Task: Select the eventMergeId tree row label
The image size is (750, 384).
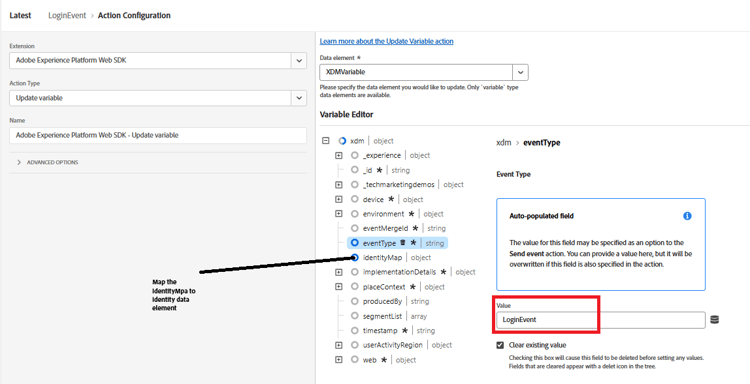Action: pos(386,229)
